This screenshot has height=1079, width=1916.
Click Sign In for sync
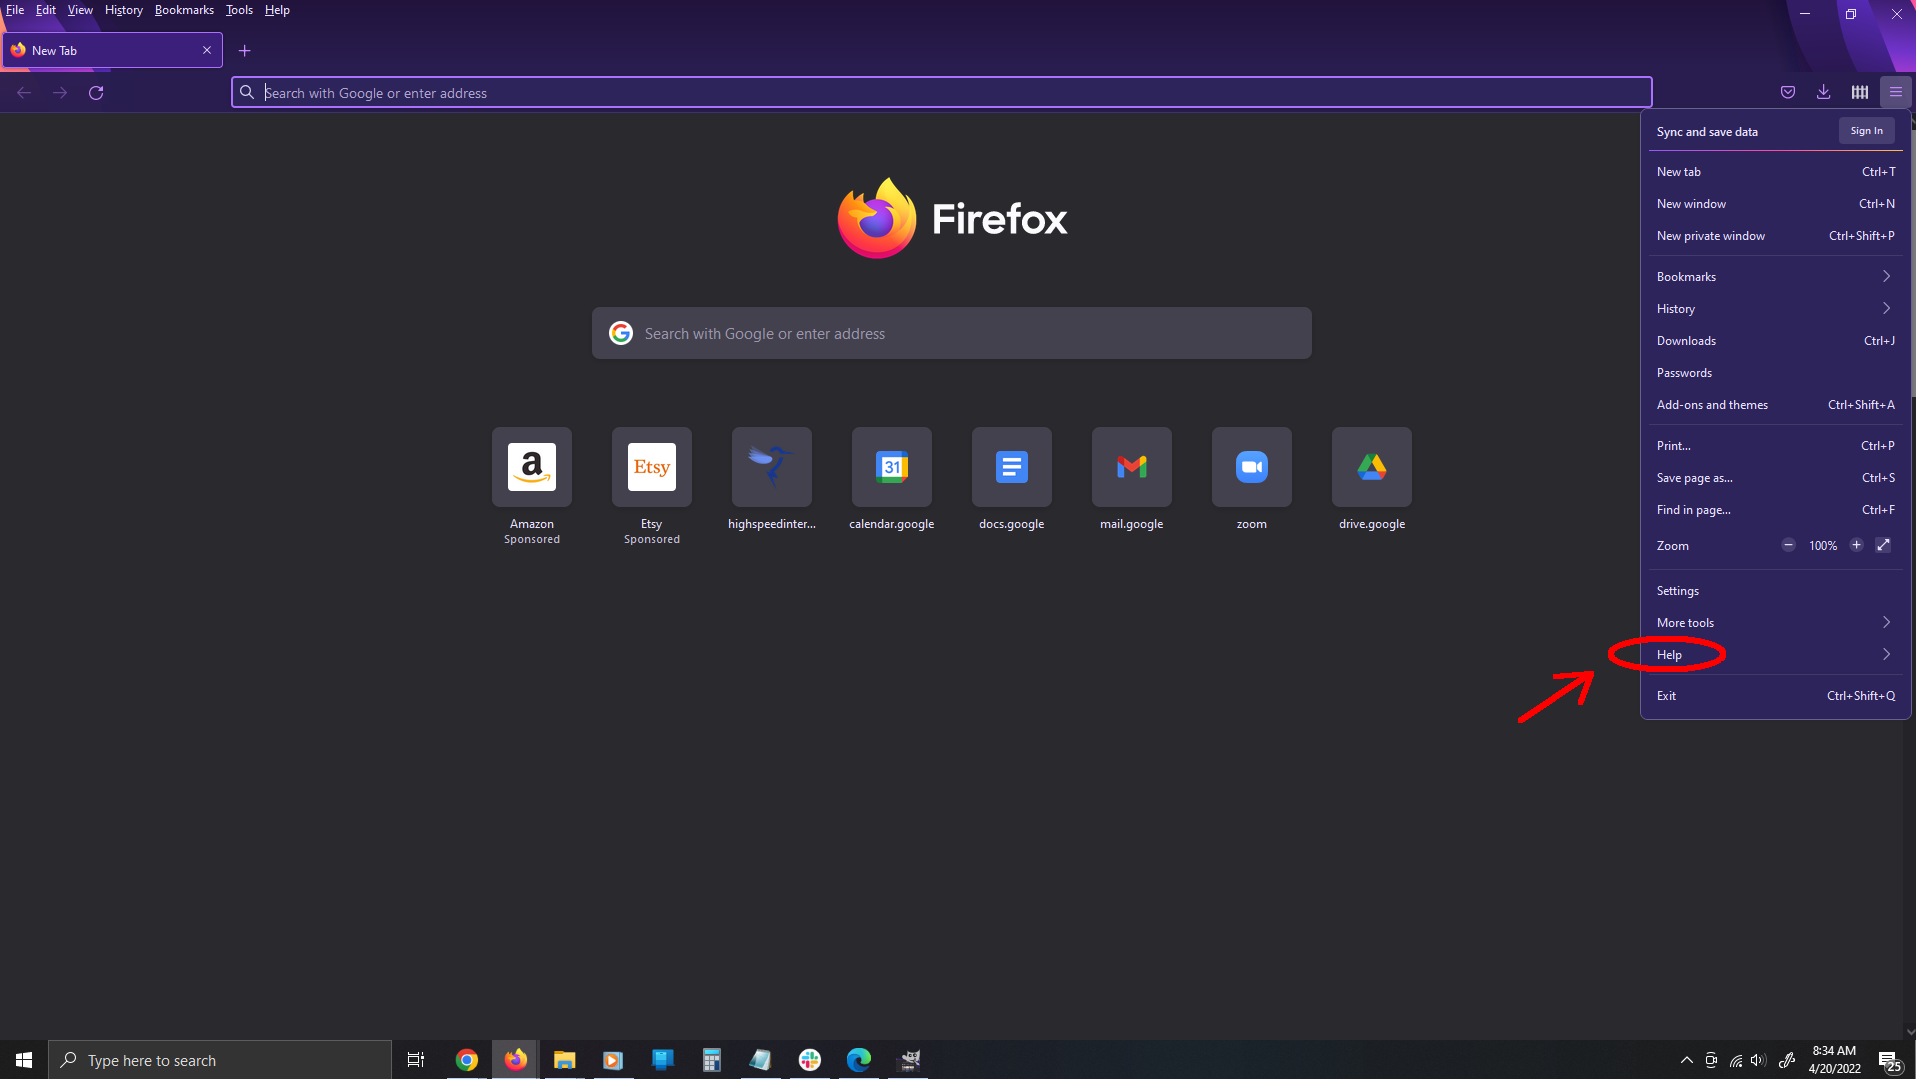click(x=1866, y=131)
